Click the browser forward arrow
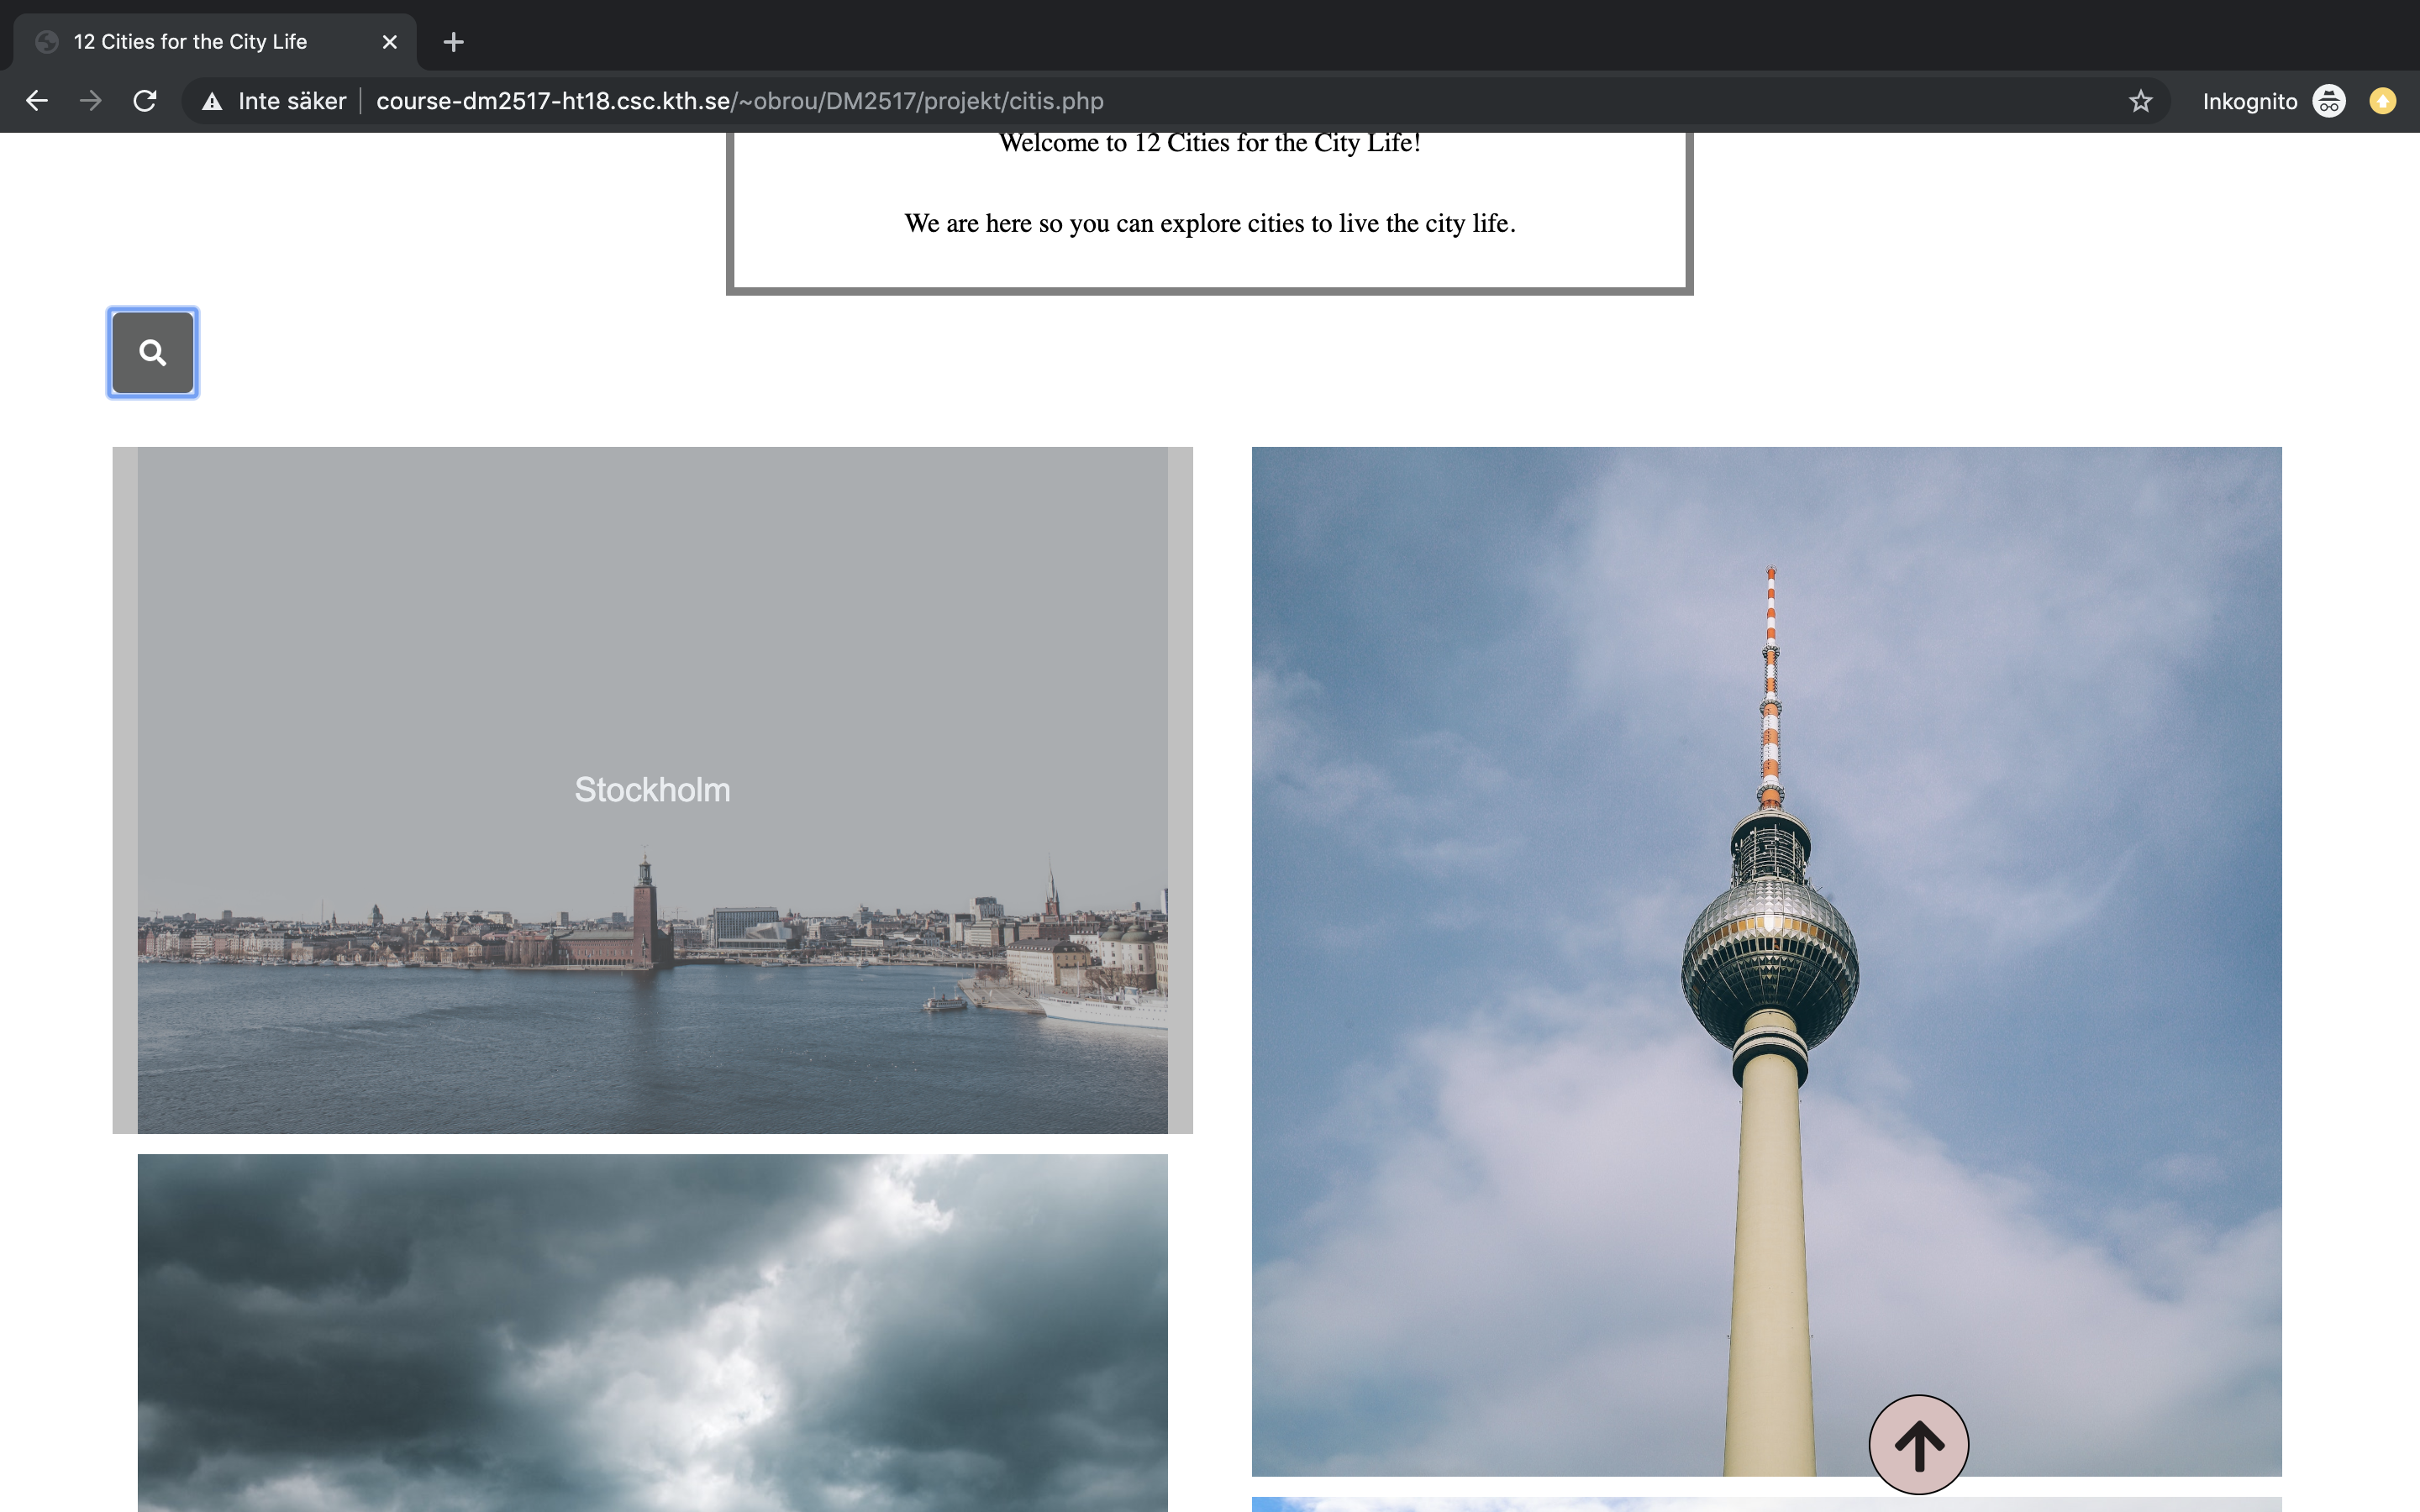The width and height of the screenshot is (2420, 1512). pos(91,101)
